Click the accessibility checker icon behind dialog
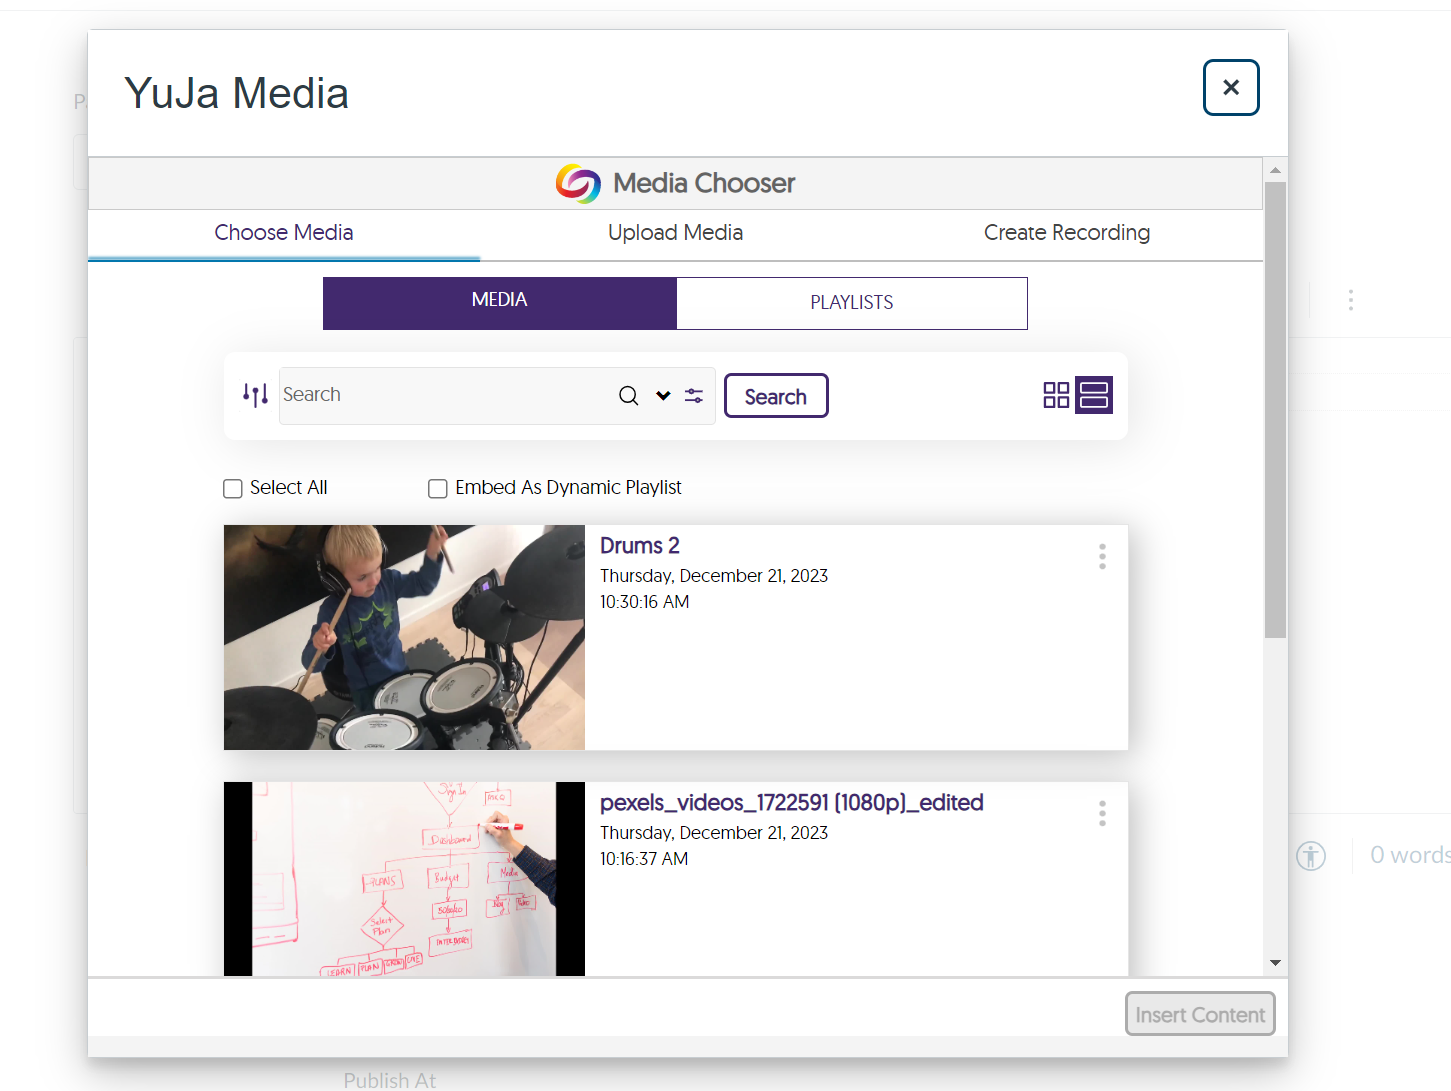The width and height of the screenshot is (1451, 1091). [1311, 856]
